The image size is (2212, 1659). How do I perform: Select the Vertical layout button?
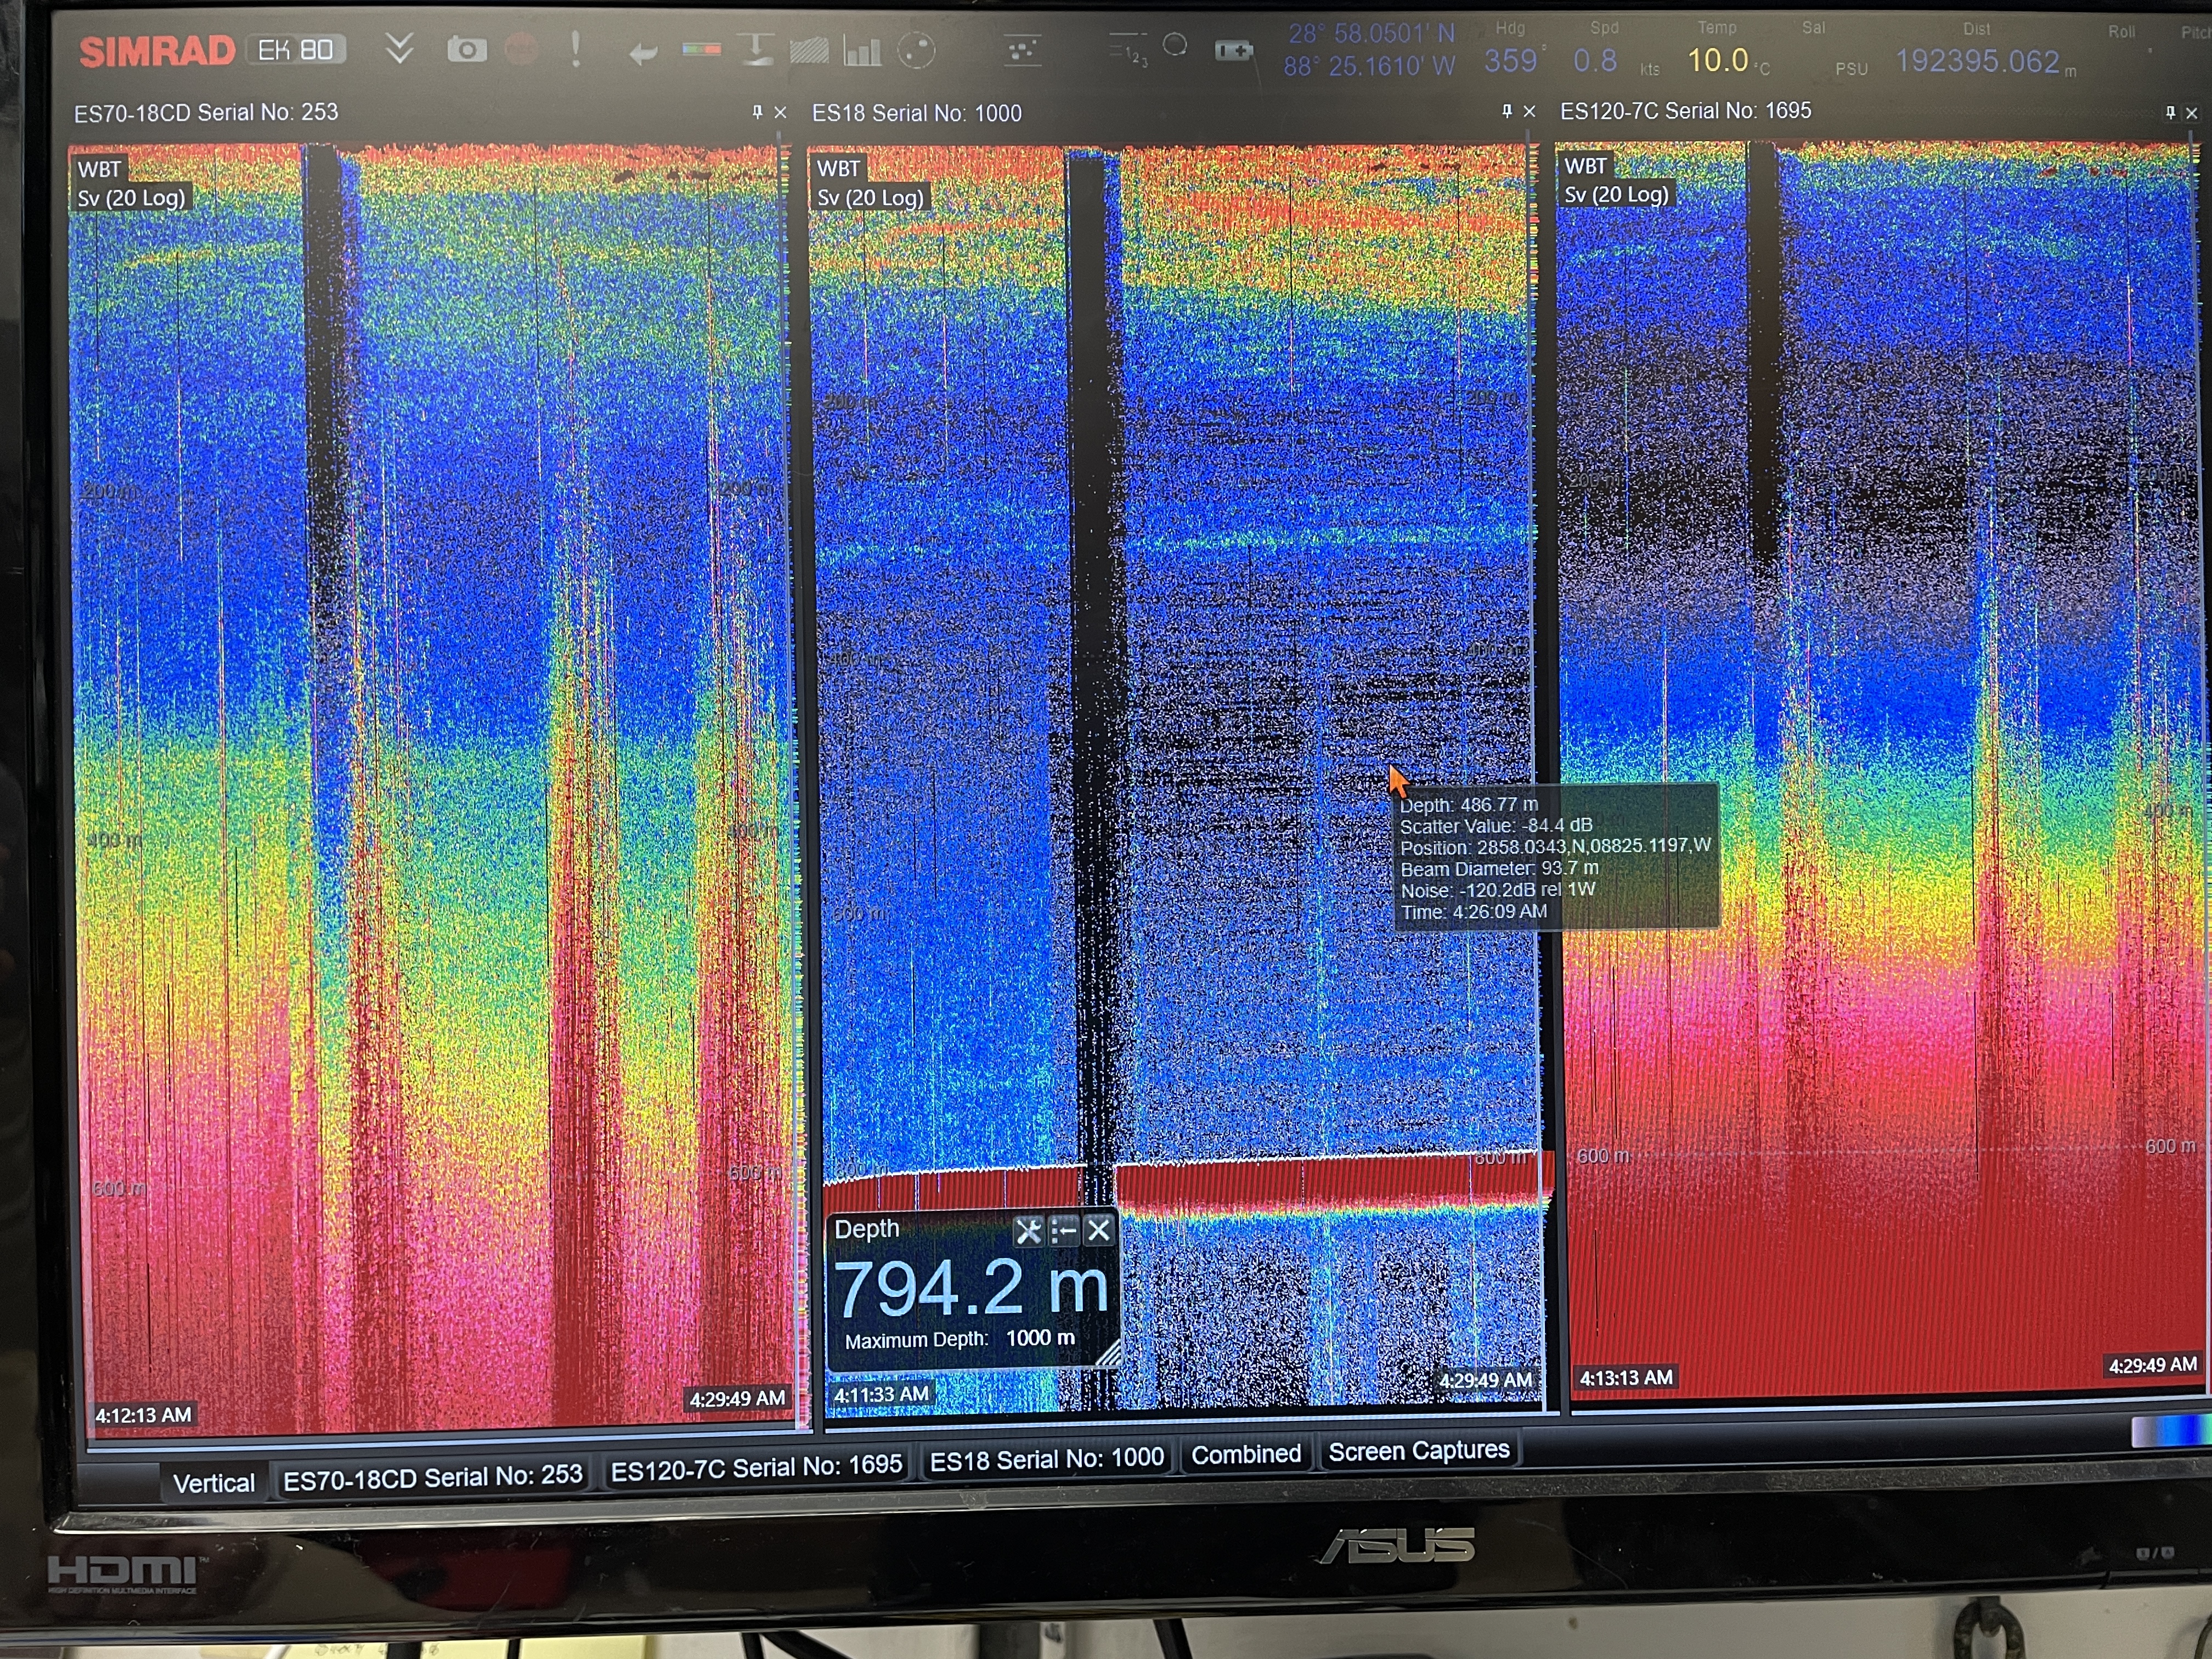point(213,1483)
